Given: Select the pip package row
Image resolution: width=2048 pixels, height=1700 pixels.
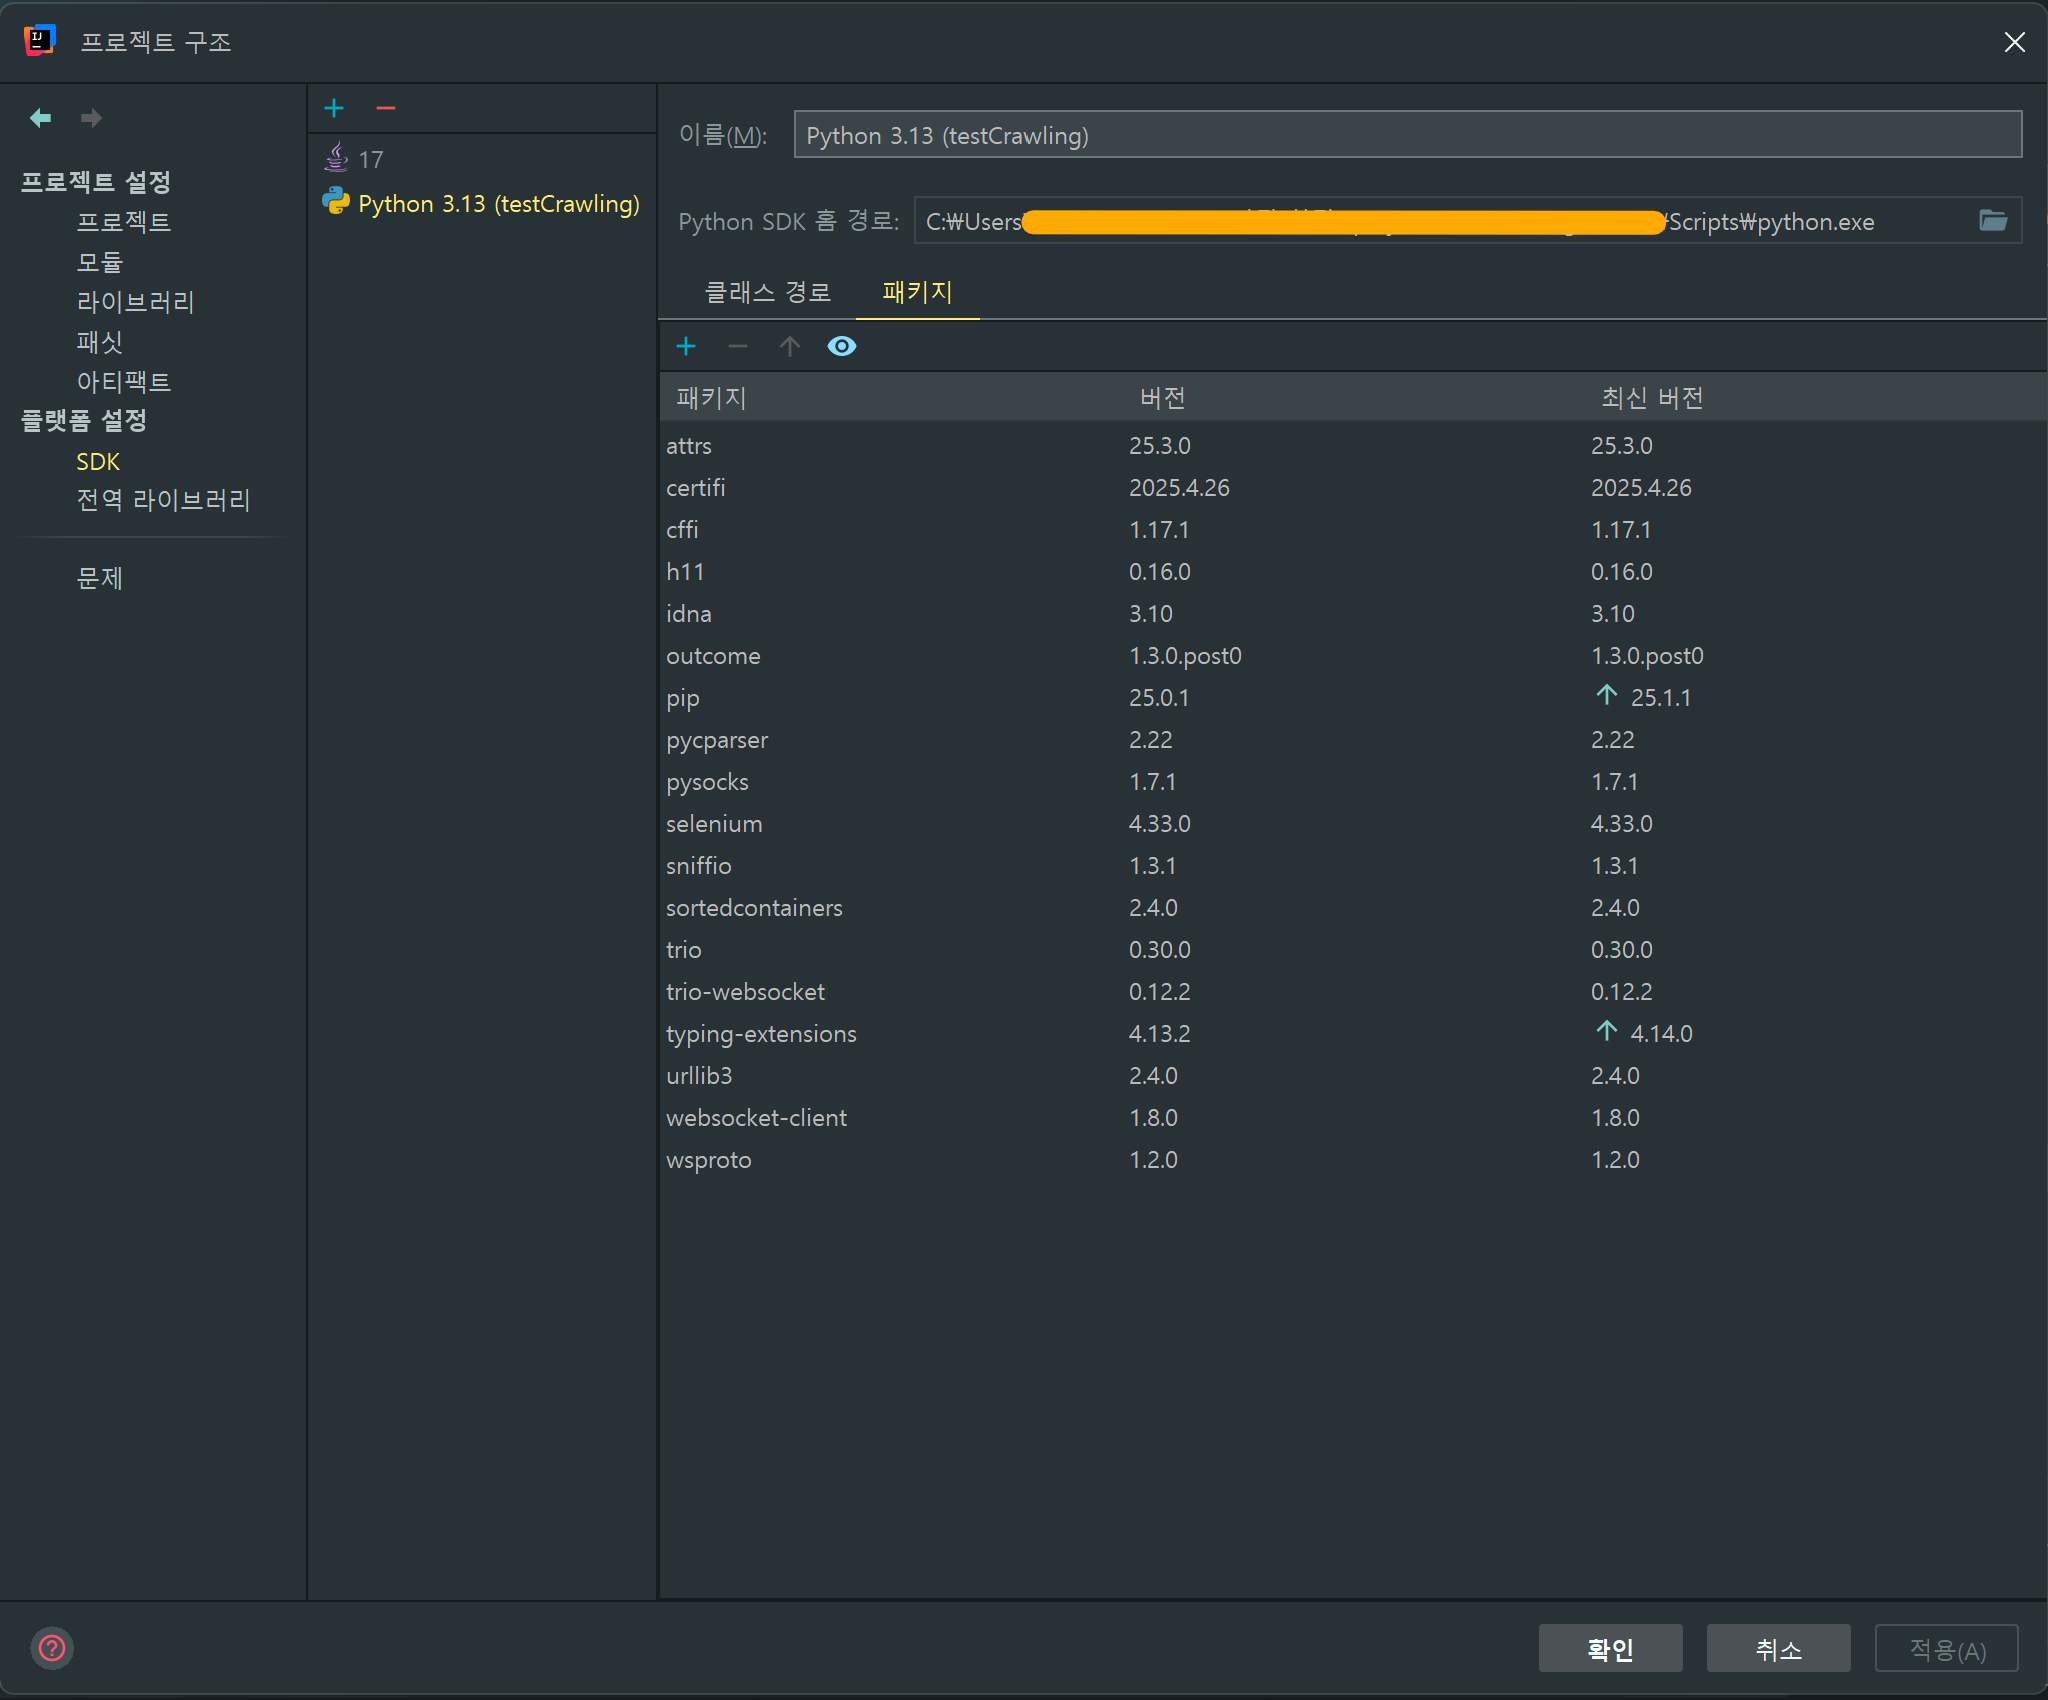Looking at the screenshot, I should coord(1353,698).
